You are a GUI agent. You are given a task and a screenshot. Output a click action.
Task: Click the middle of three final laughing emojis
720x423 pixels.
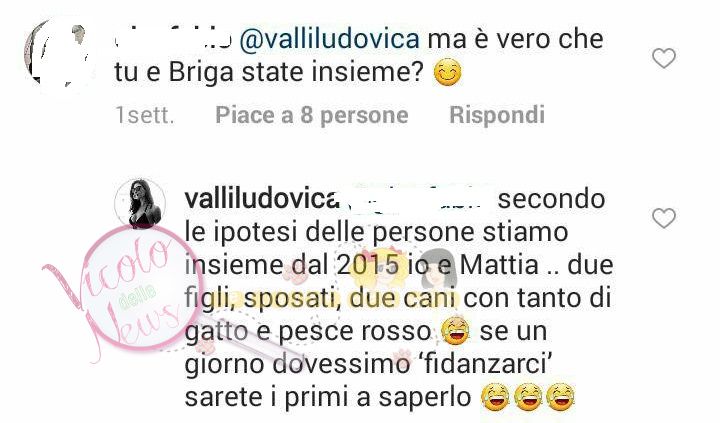click(528, 397)
